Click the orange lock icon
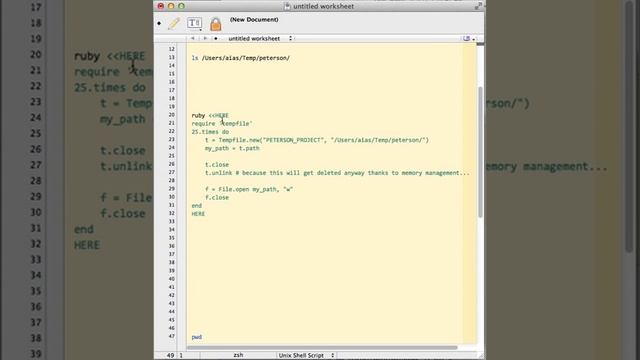The height and width of the screenshot is (360, 640). pos(216,24)
